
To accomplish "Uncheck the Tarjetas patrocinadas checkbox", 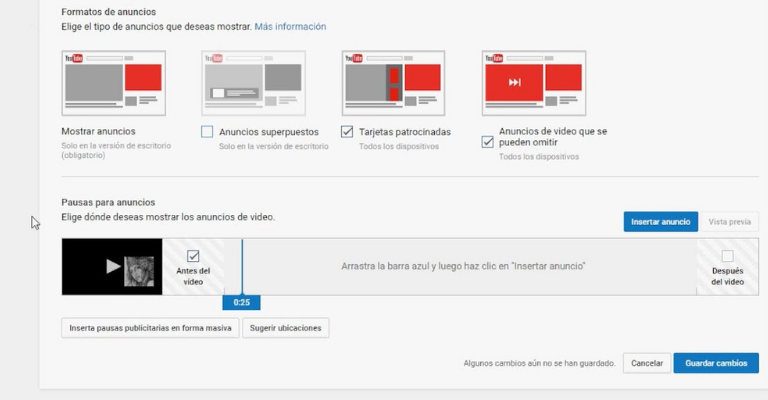I will (x=347, y=132).
